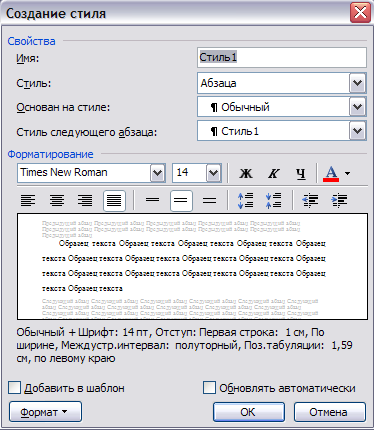Toggle underline Ч formatting
The height and width of the screenshot is (430, 374).
(x=301, y=173)
